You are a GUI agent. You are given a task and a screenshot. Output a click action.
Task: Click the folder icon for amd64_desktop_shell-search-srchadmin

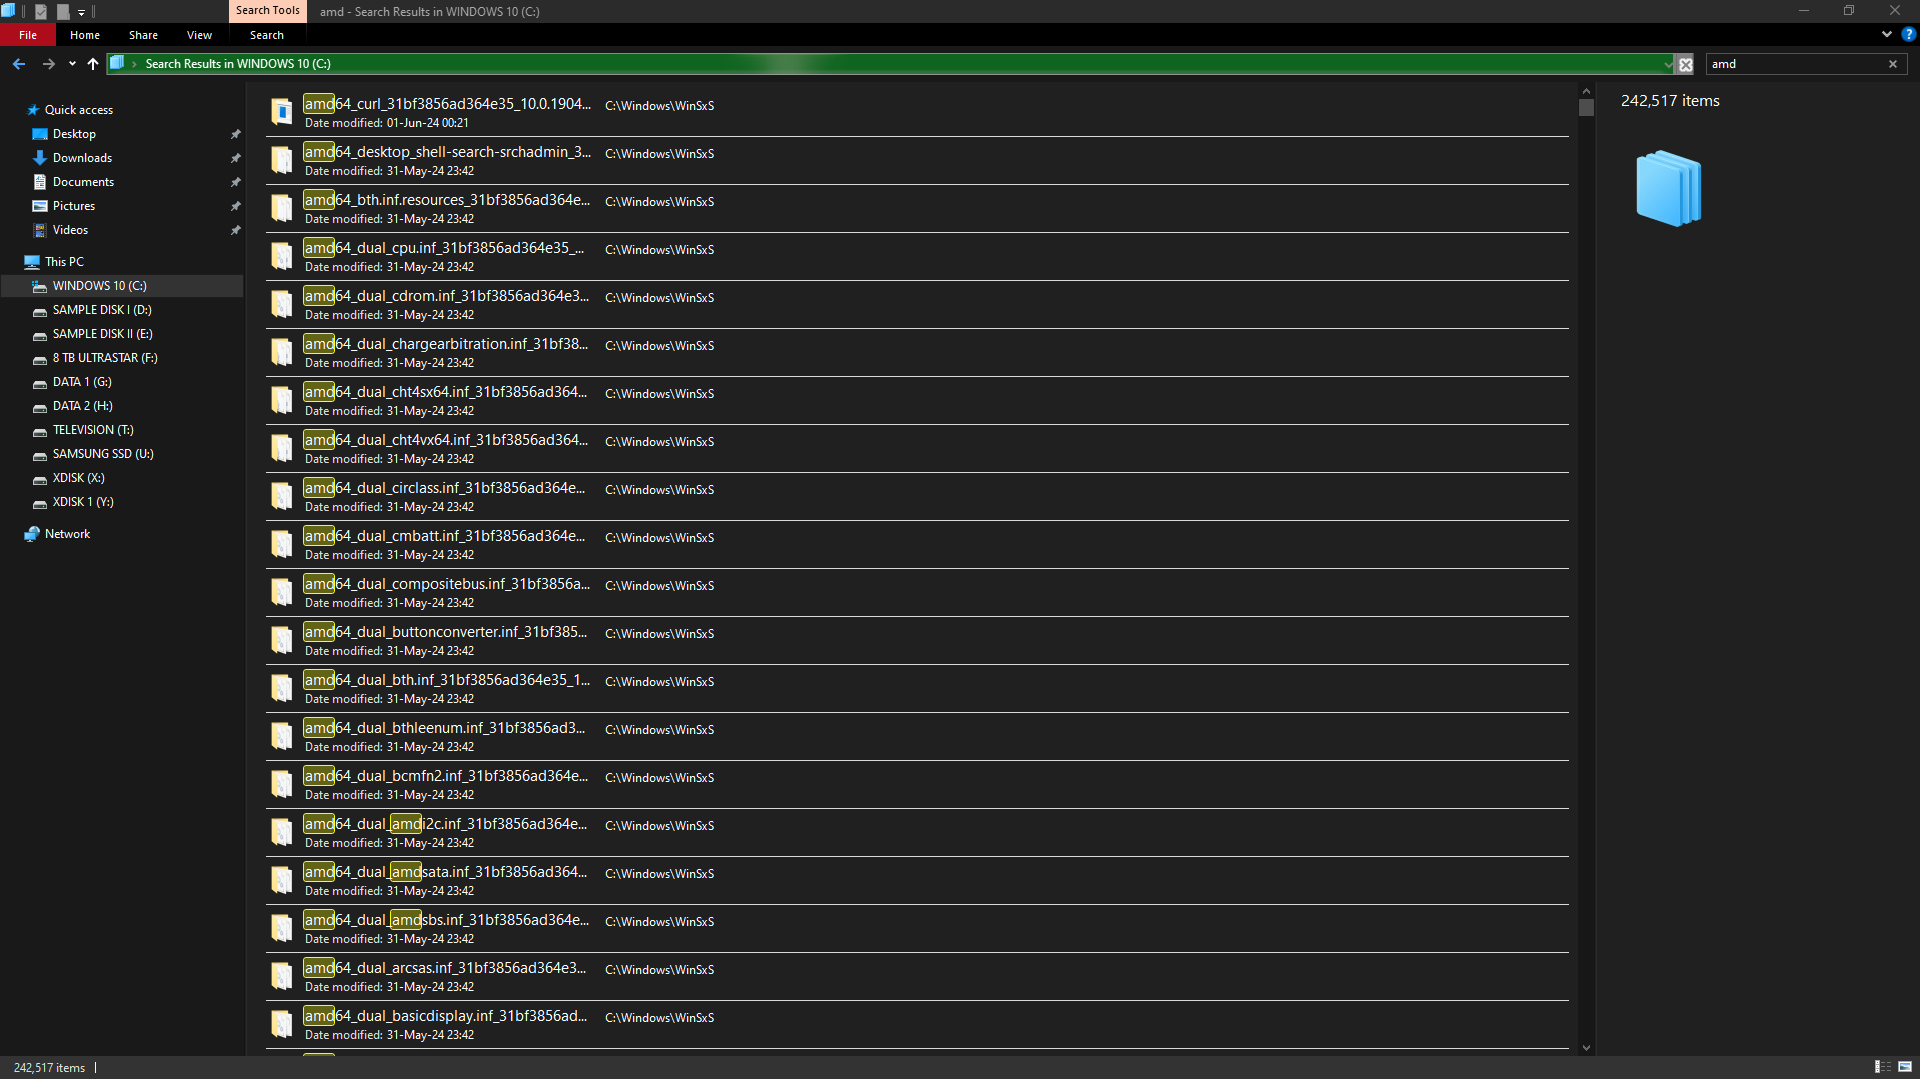tap(282, 160)
